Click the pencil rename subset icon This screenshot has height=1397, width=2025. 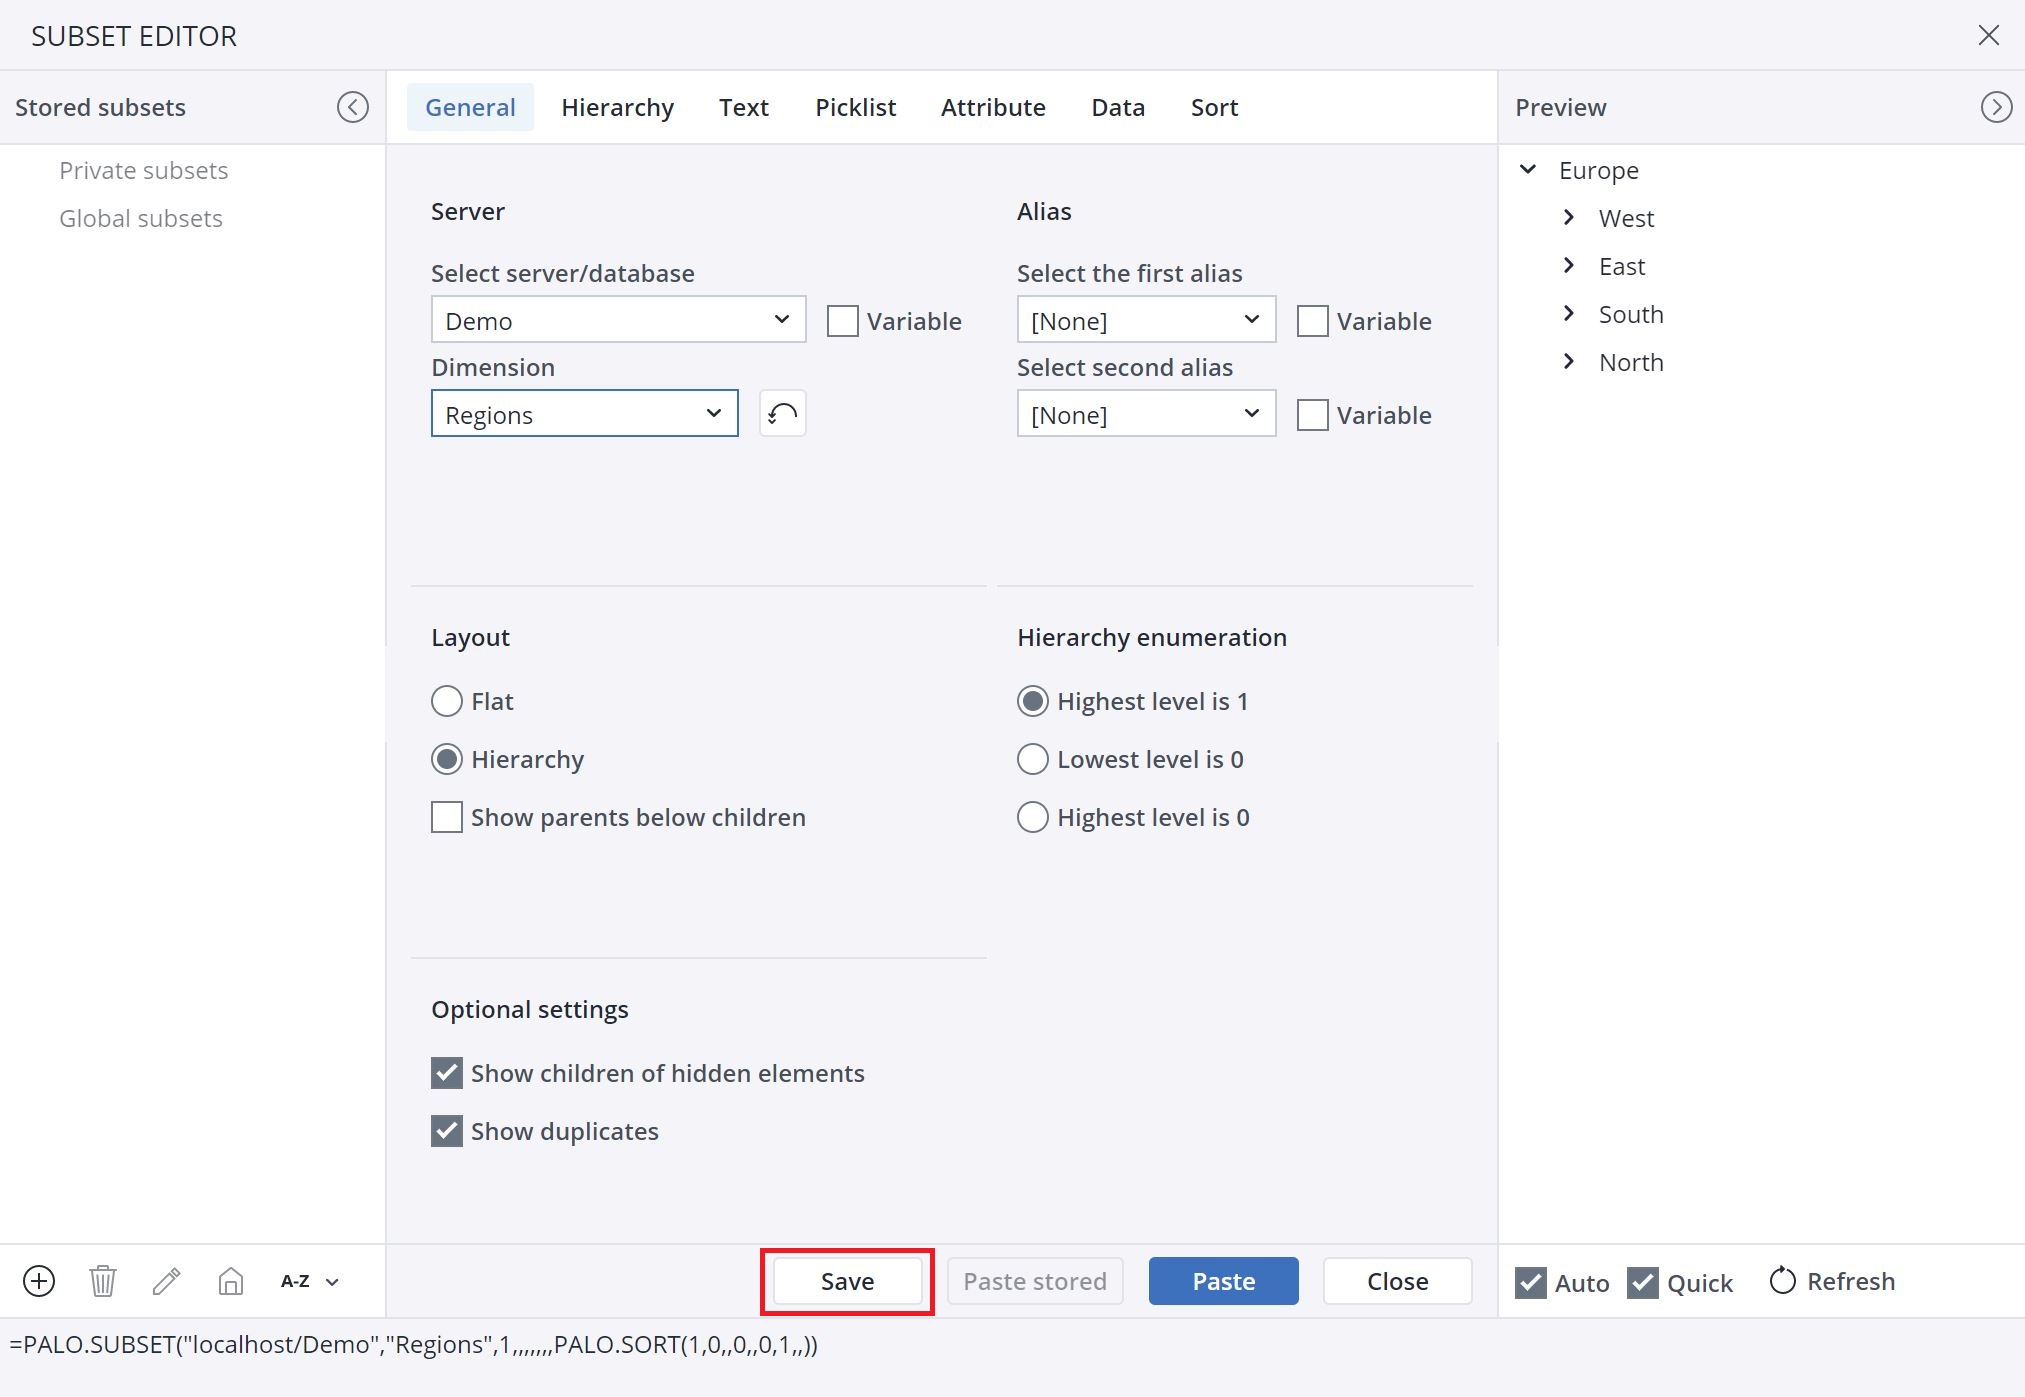(x=167, y=1281)
